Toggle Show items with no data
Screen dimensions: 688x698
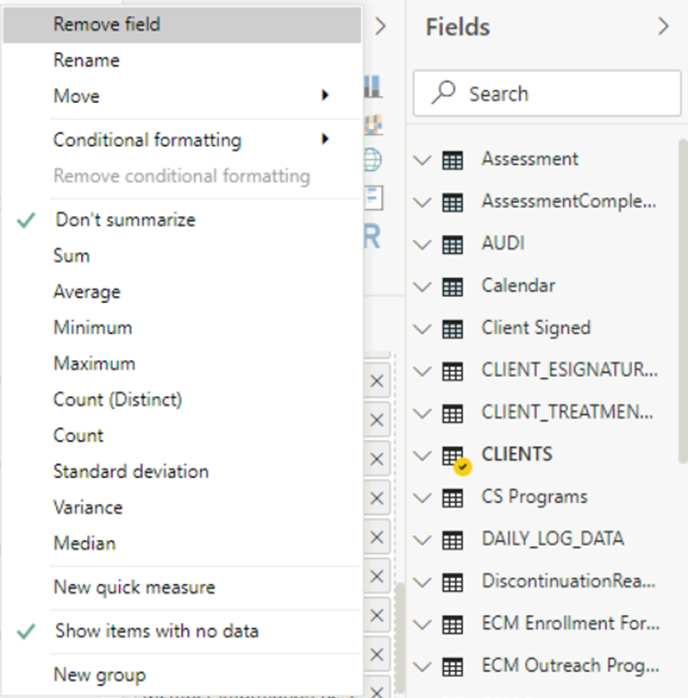[x=182, y=631]
